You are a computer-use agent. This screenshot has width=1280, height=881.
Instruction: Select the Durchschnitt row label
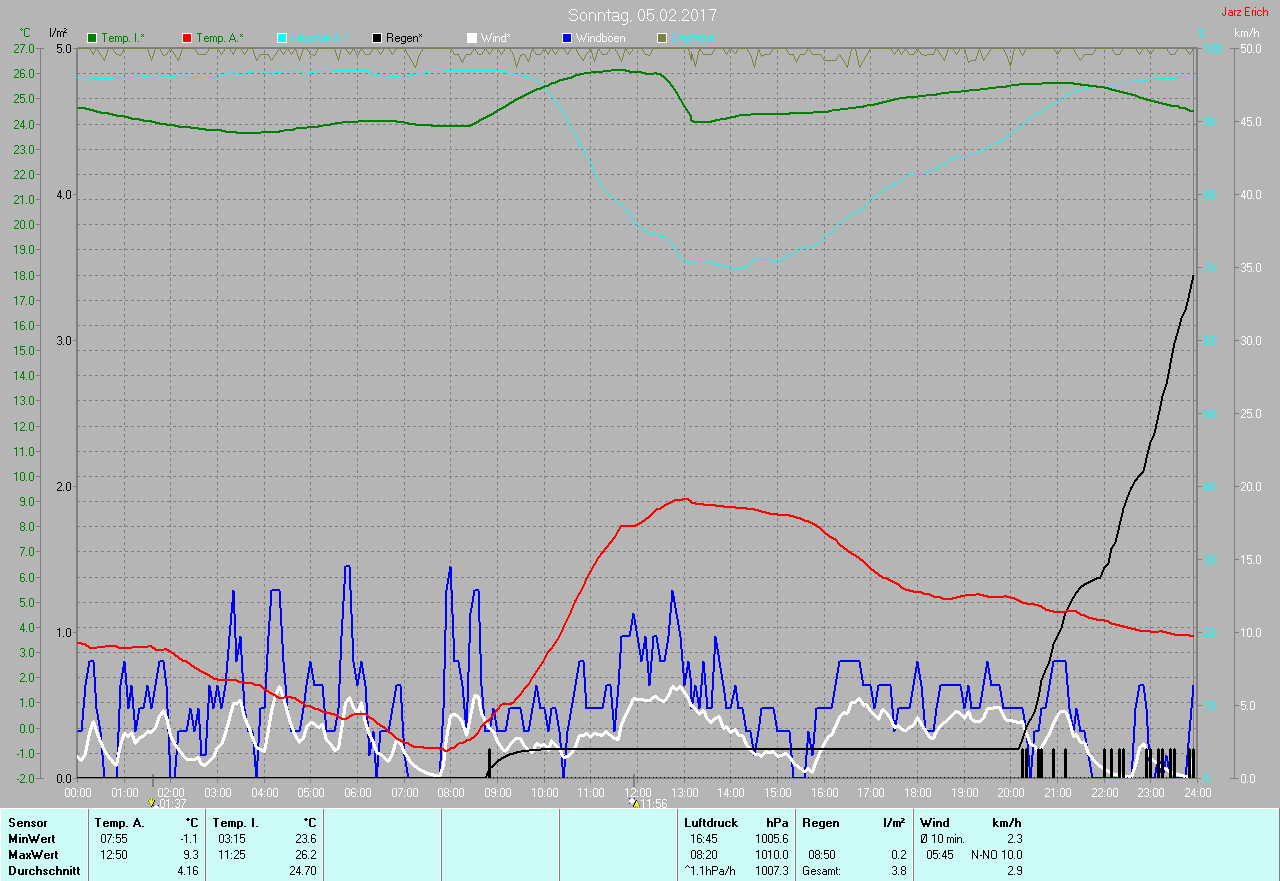click(44, 871)
